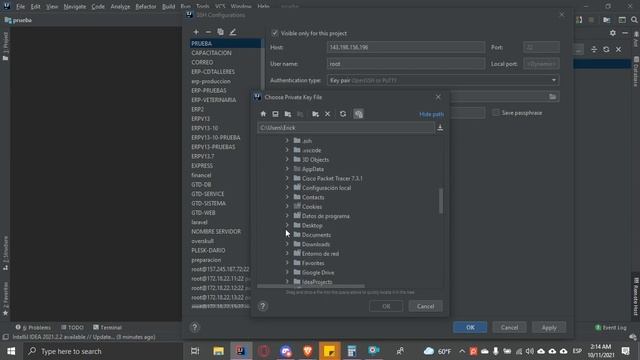The image size is (640, 360).
Task: Go to project directory in file chooser
Action: click(x=288, y=114)
